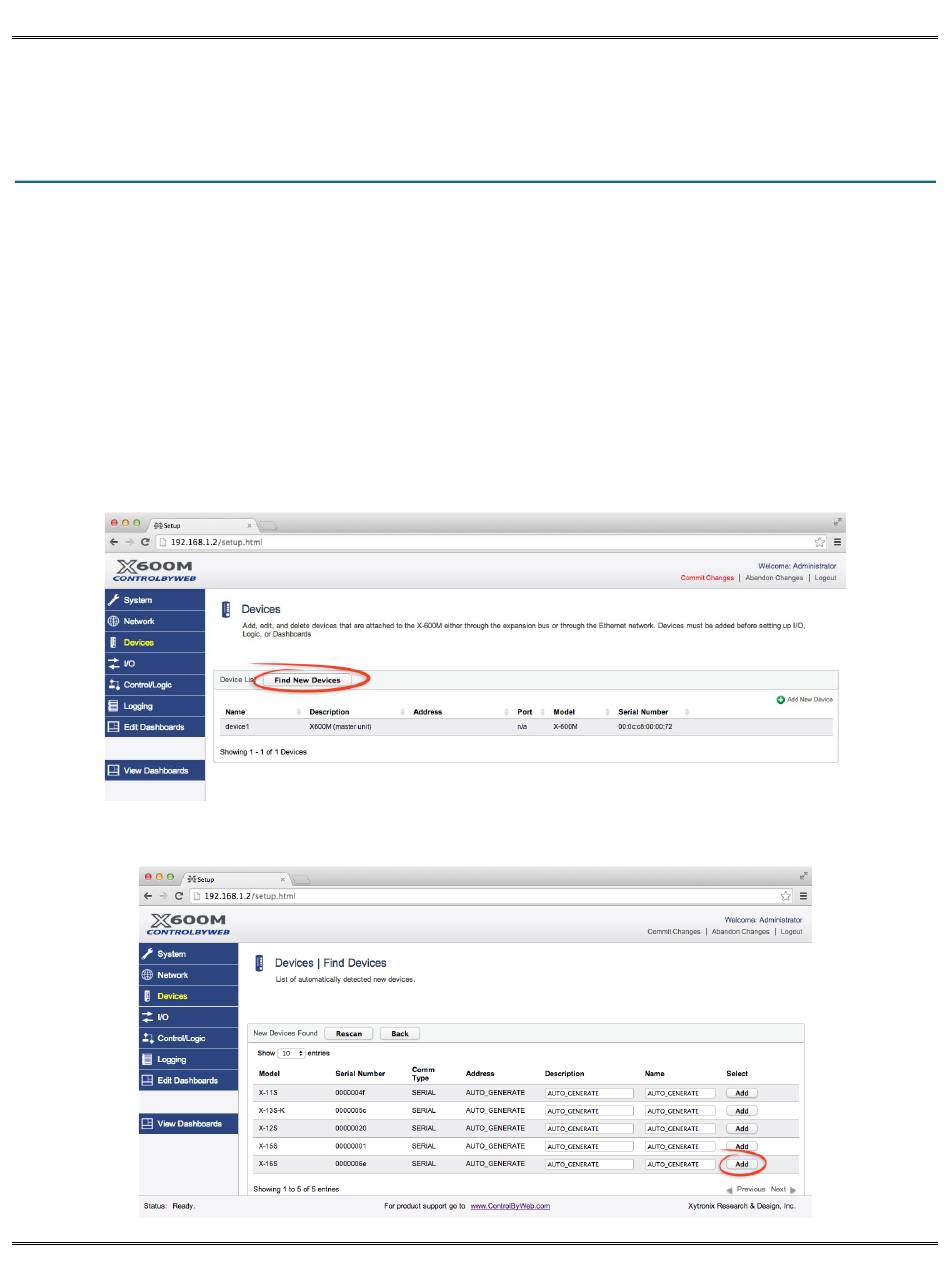
Task: Click Abandon Changes in the lower window
Action: pos(741,931)
